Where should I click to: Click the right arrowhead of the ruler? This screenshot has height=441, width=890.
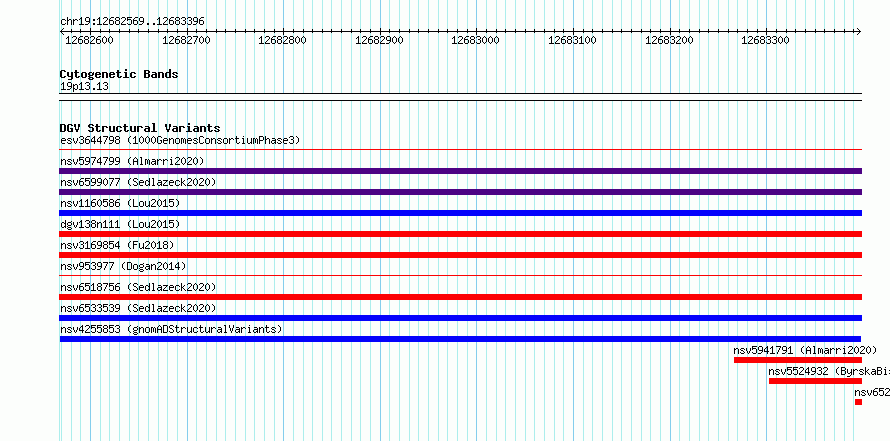[x=859, y=31]
